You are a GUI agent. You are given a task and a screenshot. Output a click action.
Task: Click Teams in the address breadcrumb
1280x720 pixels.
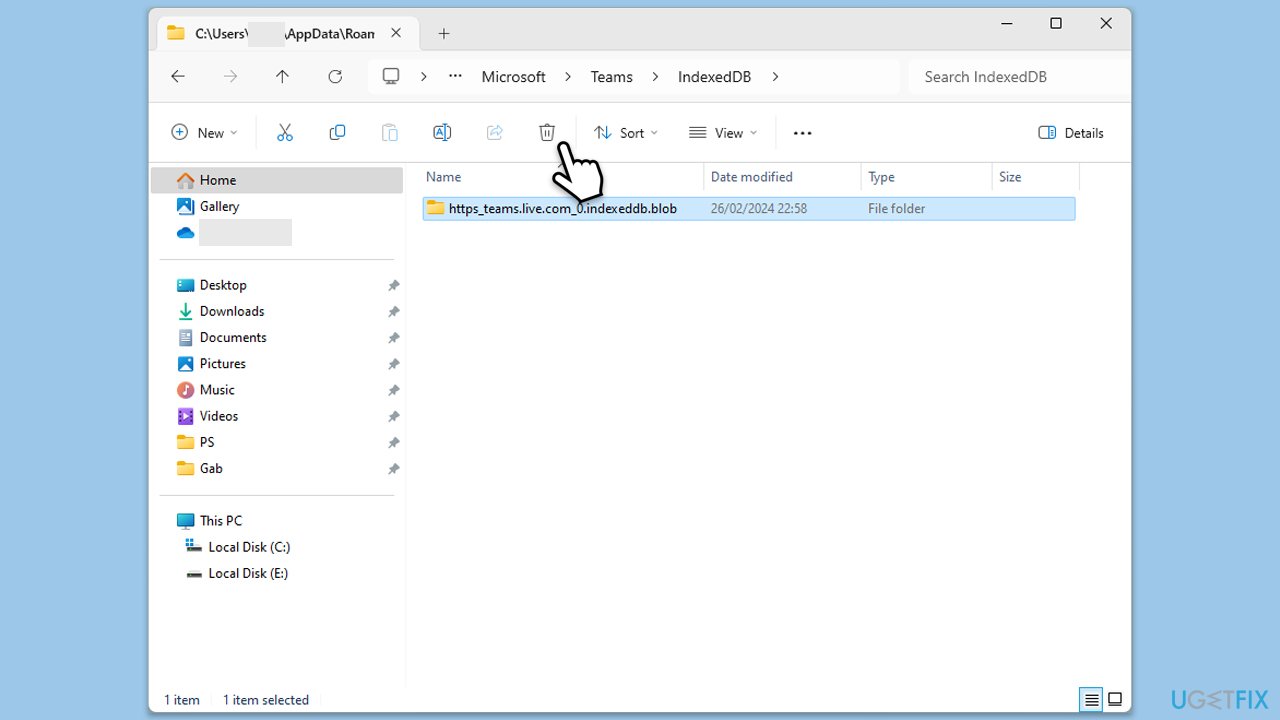[611, 77]
